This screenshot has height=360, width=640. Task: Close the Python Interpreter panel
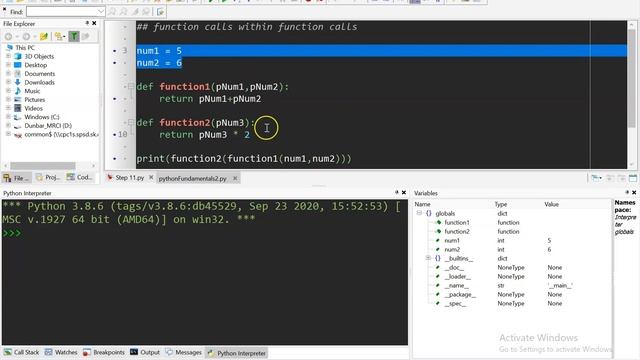pyautogui.click(x=404, y=192)
